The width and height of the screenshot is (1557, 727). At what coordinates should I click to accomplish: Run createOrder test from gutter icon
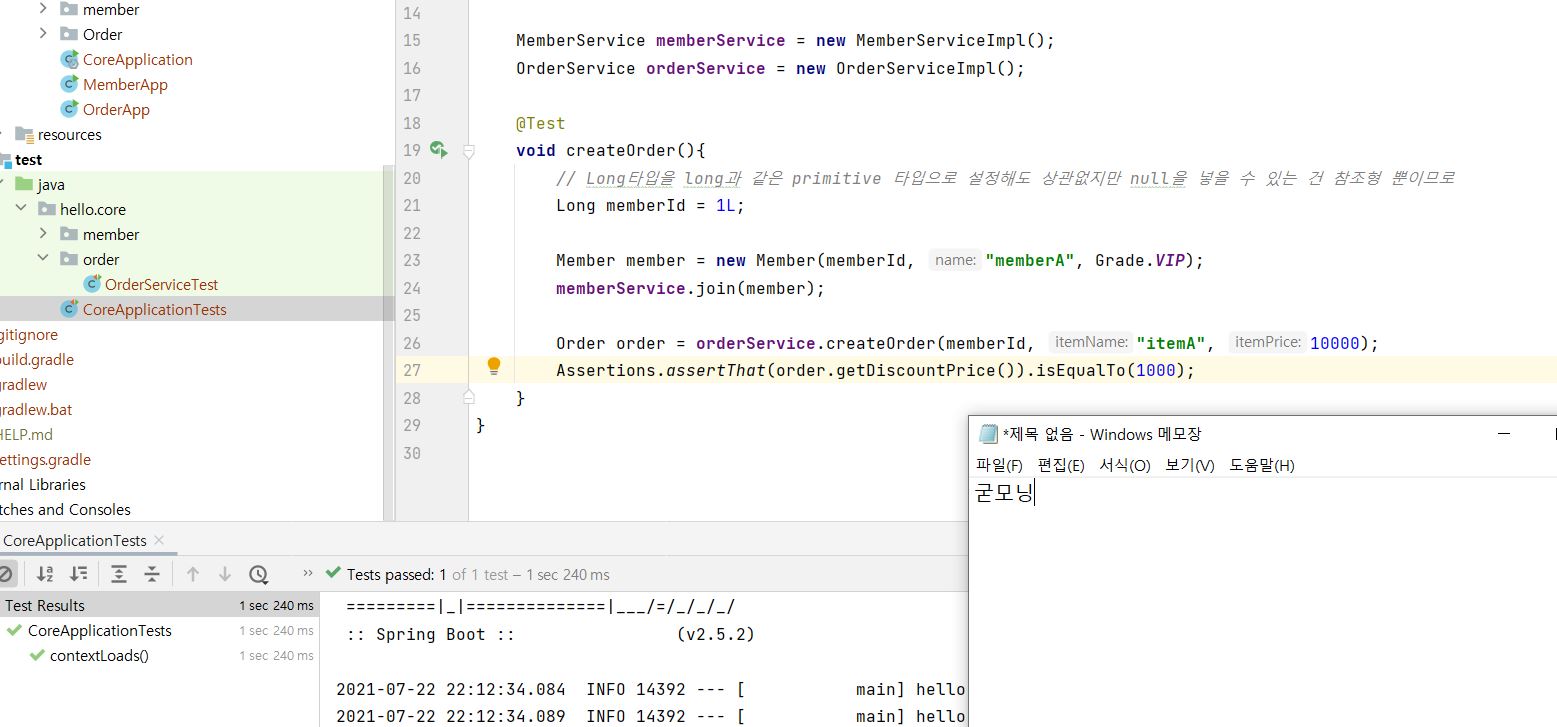click(x=438, y=150)
